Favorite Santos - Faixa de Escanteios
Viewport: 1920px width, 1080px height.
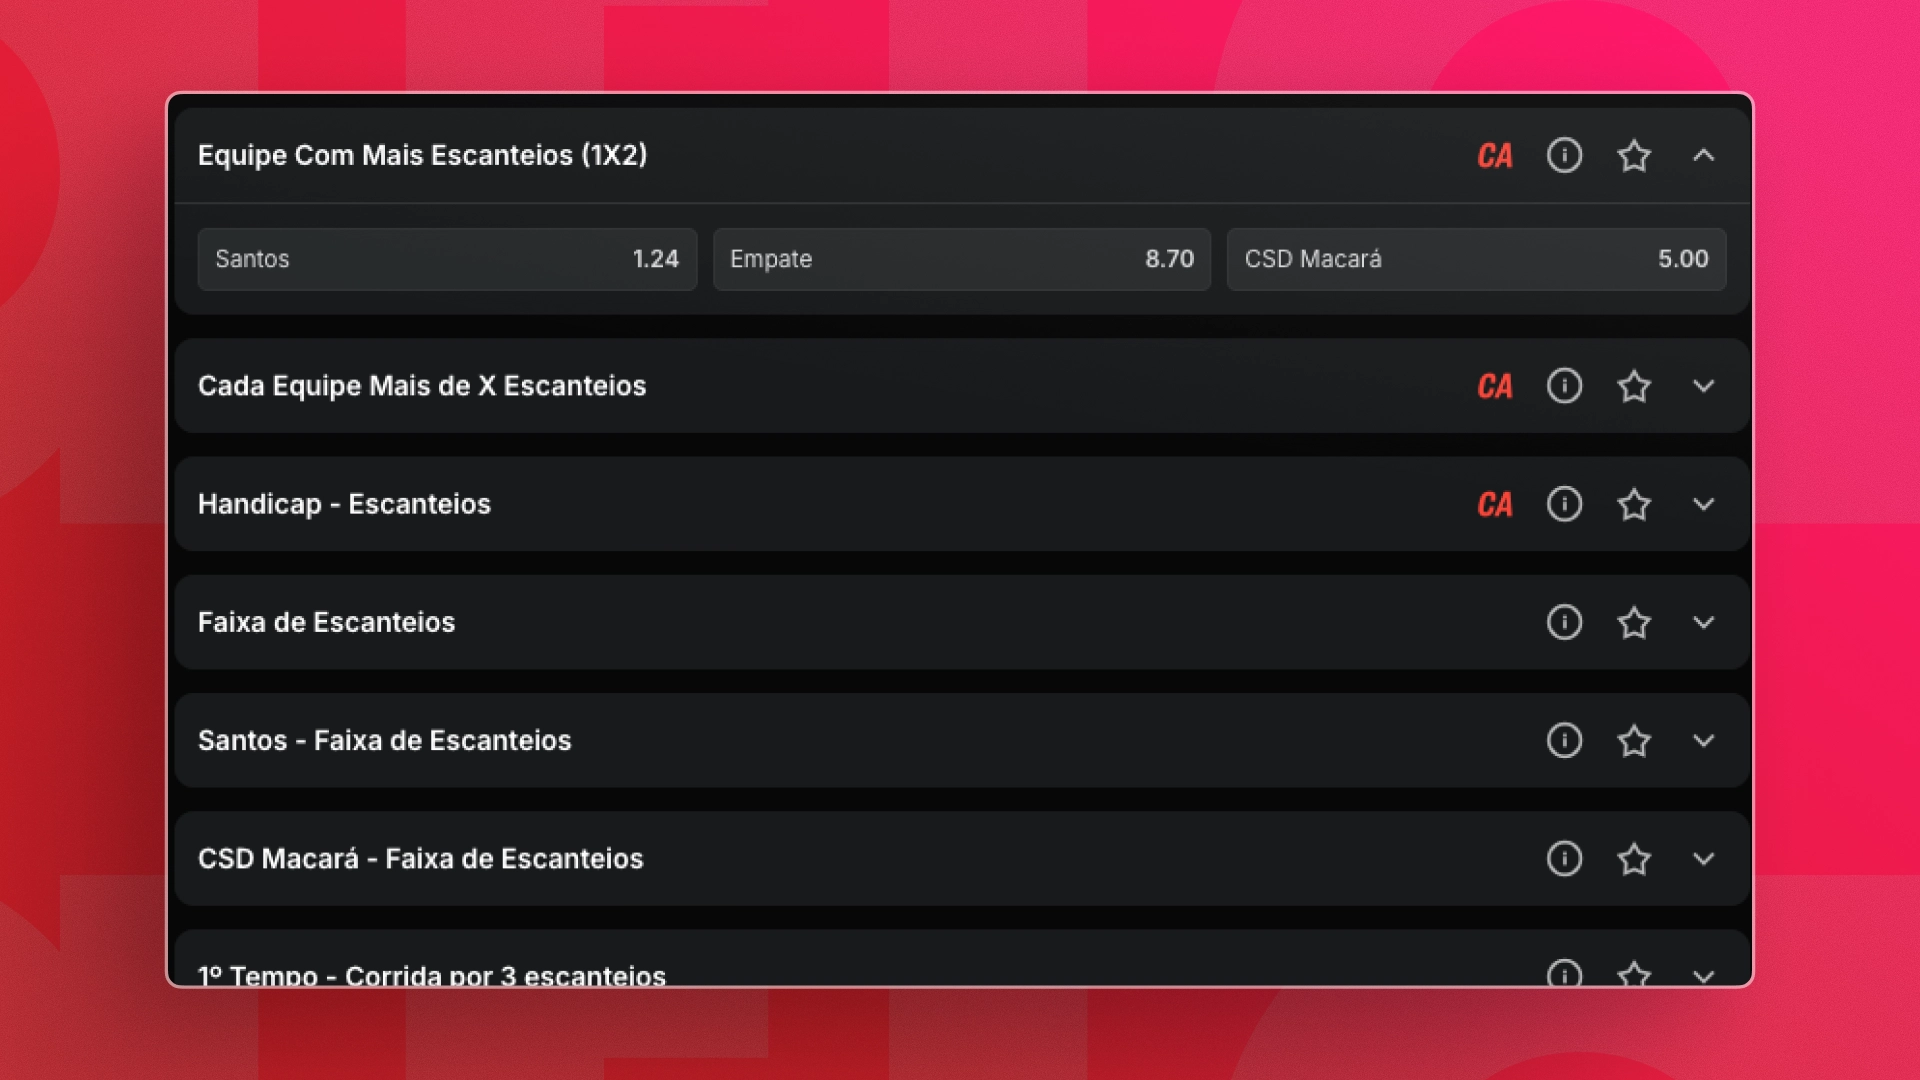(x=1634, y=739)
